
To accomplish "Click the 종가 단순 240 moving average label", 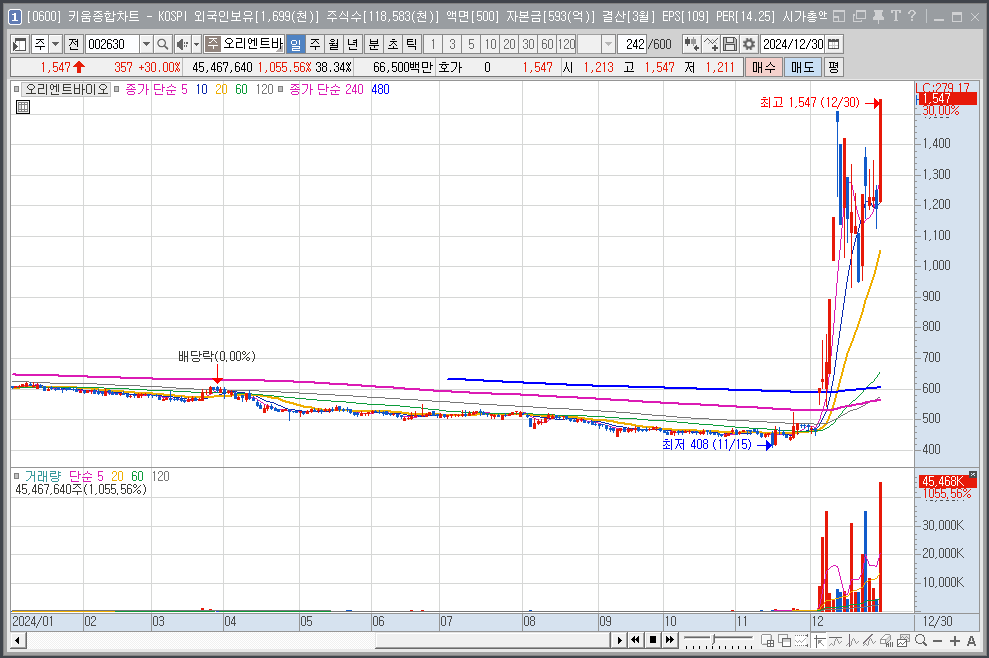I will point(327,90).
